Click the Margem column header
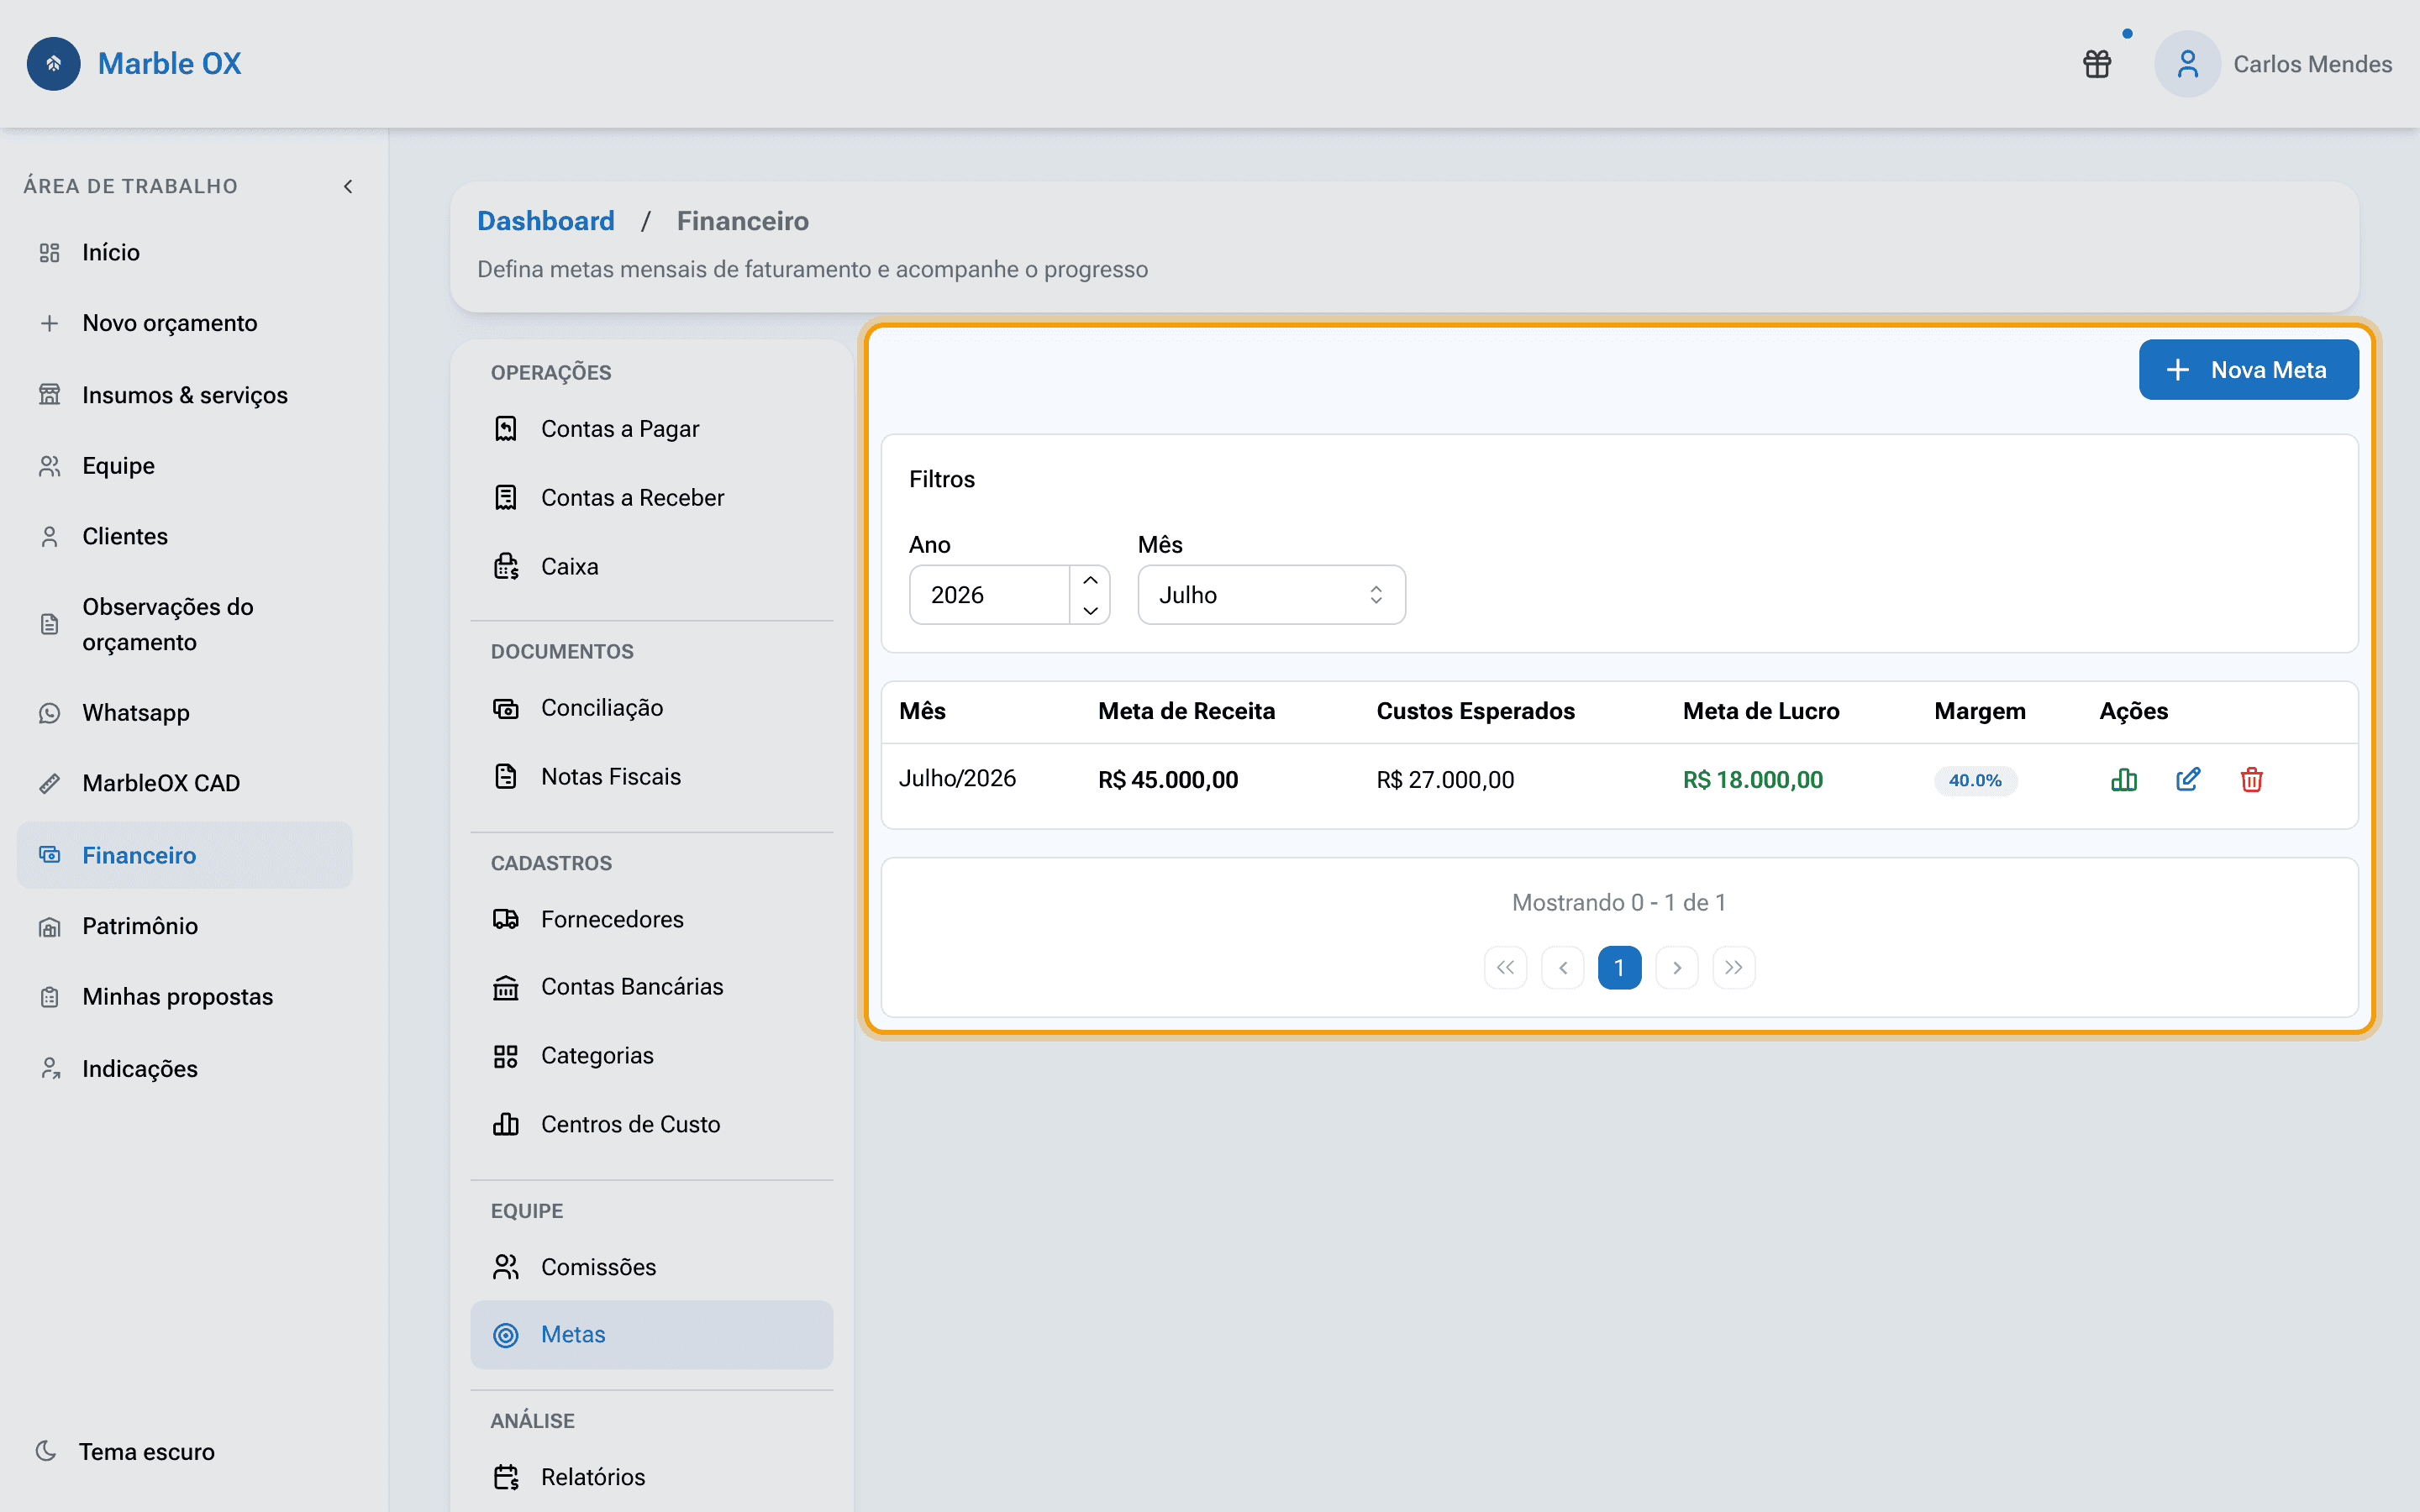The height and width of the screenshot is (1512, 2420). pyautogui.click(x=1980, y=711)
